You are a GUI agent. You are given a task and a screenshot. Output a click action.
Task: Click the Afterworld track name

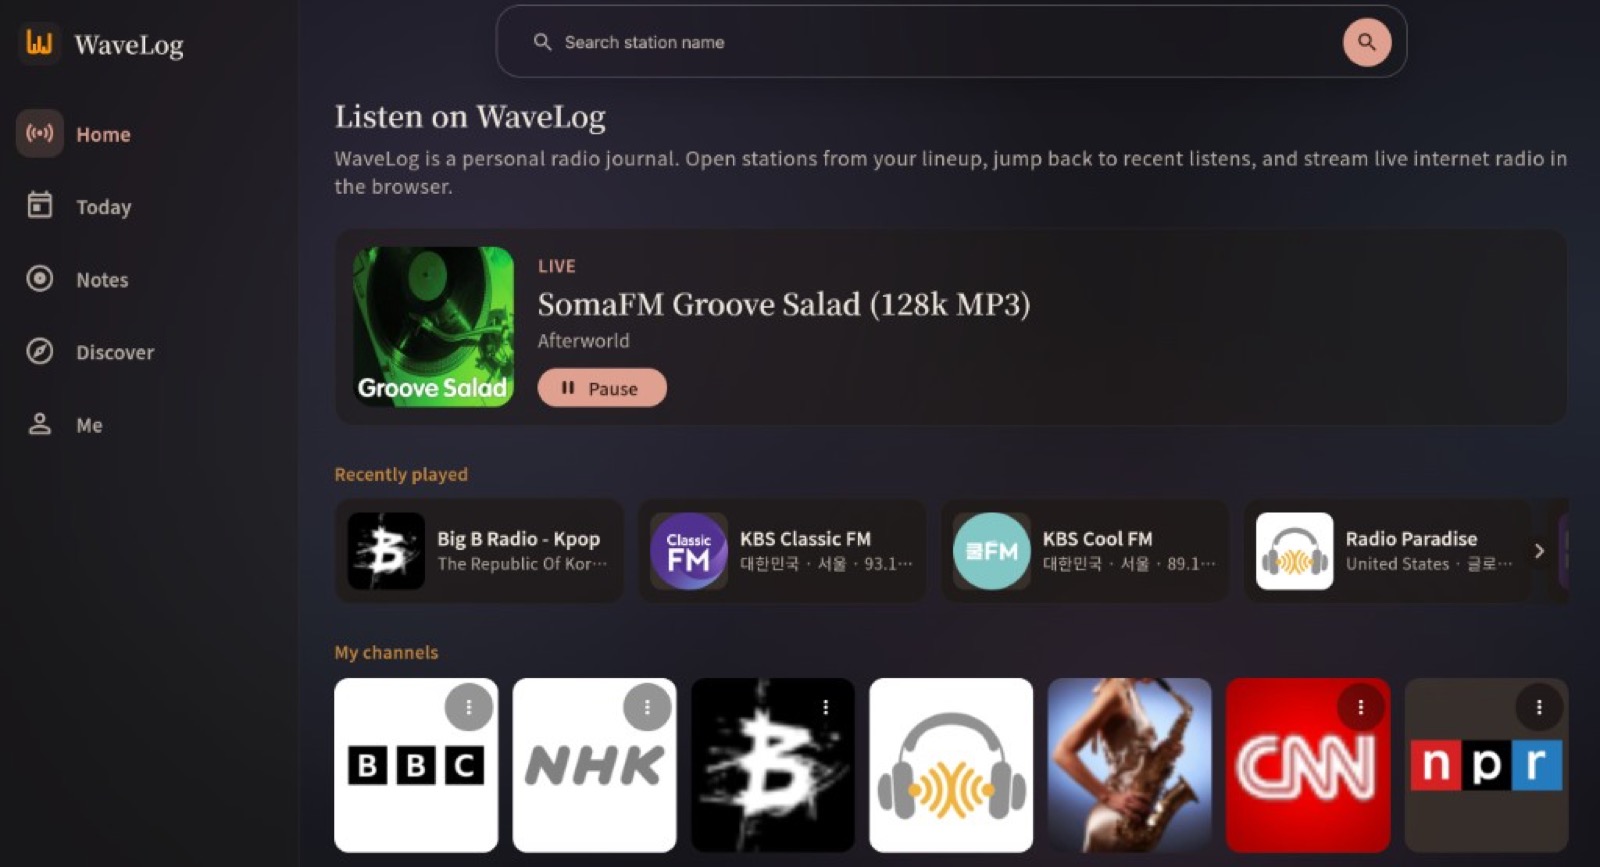pos(584,341)
